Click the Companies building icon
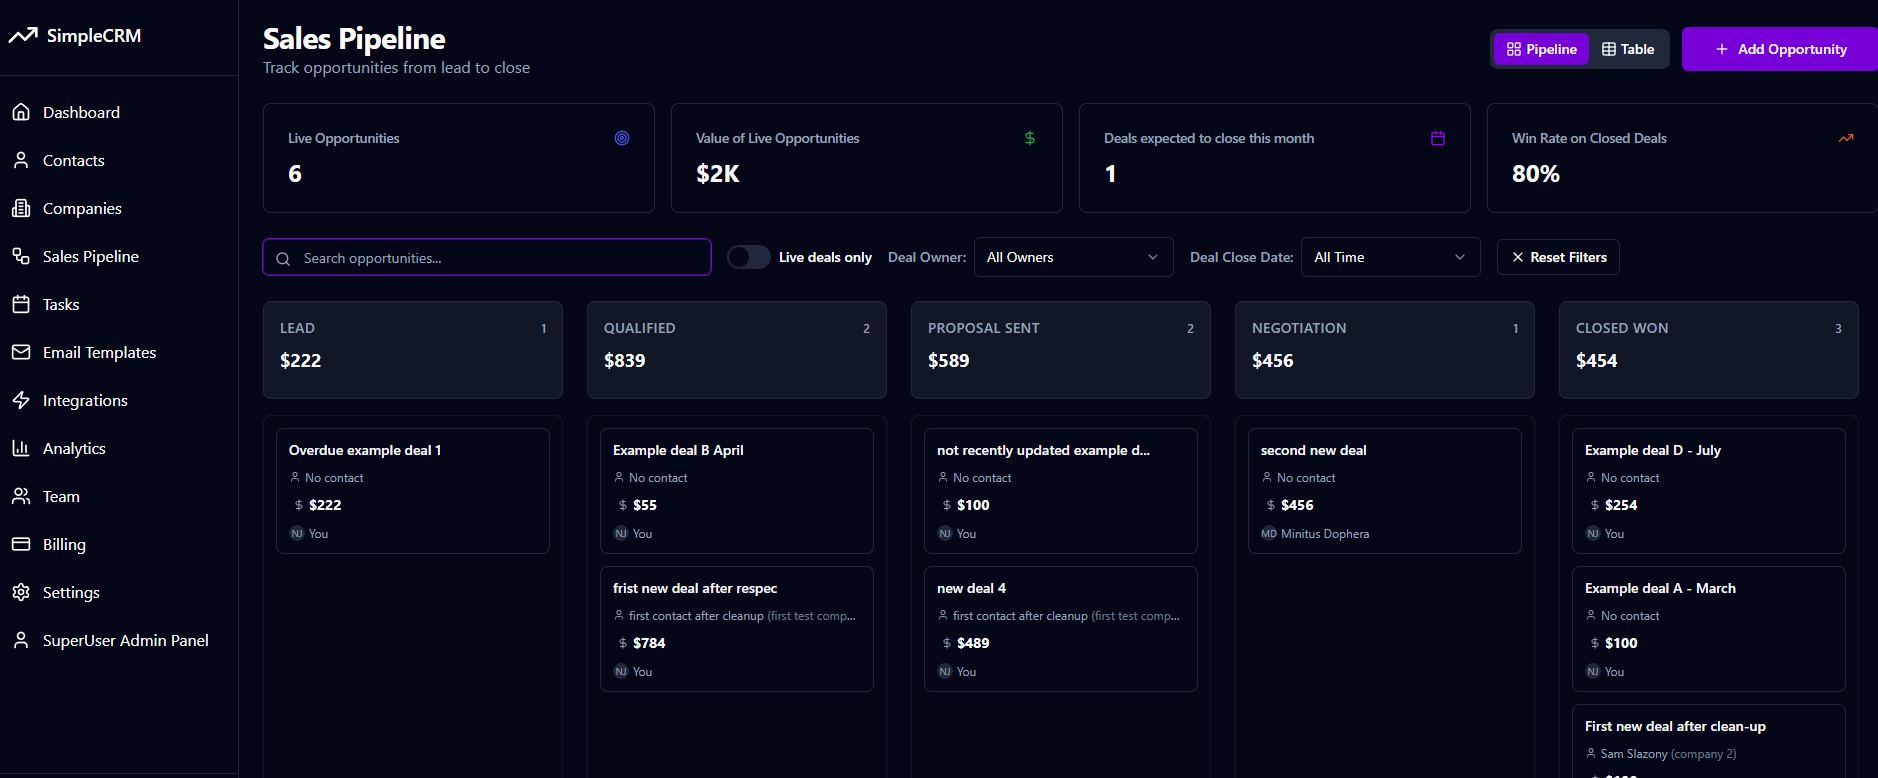The width and height of the screenshot is (1878, 778). tap(21, 208)
